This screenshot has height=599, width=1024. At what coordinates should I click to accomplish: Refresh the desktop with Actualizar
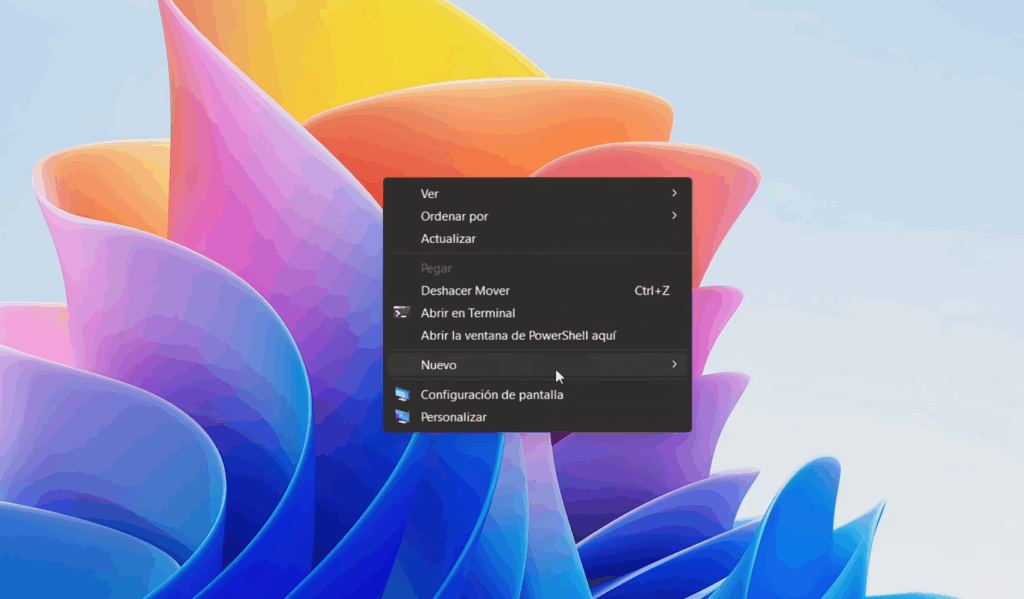pos(448,239)
